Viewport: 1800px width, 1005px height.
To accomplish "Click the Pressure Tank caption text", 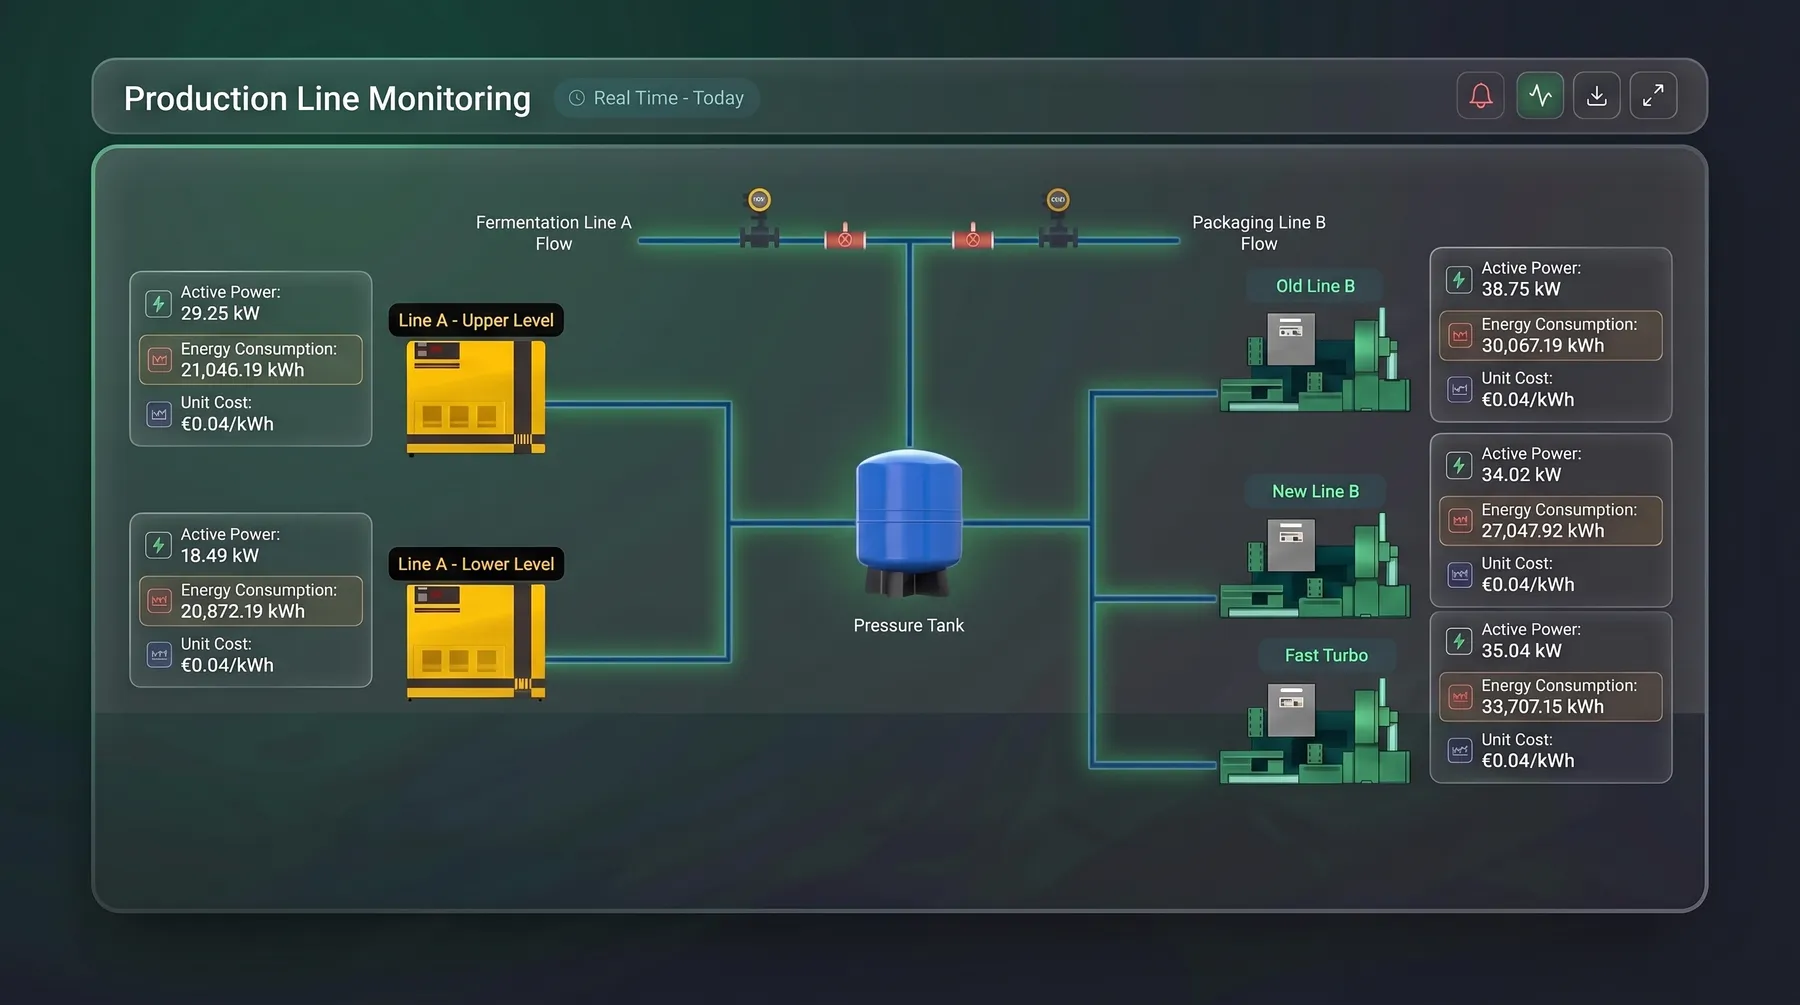I will [x=909, y=625].
